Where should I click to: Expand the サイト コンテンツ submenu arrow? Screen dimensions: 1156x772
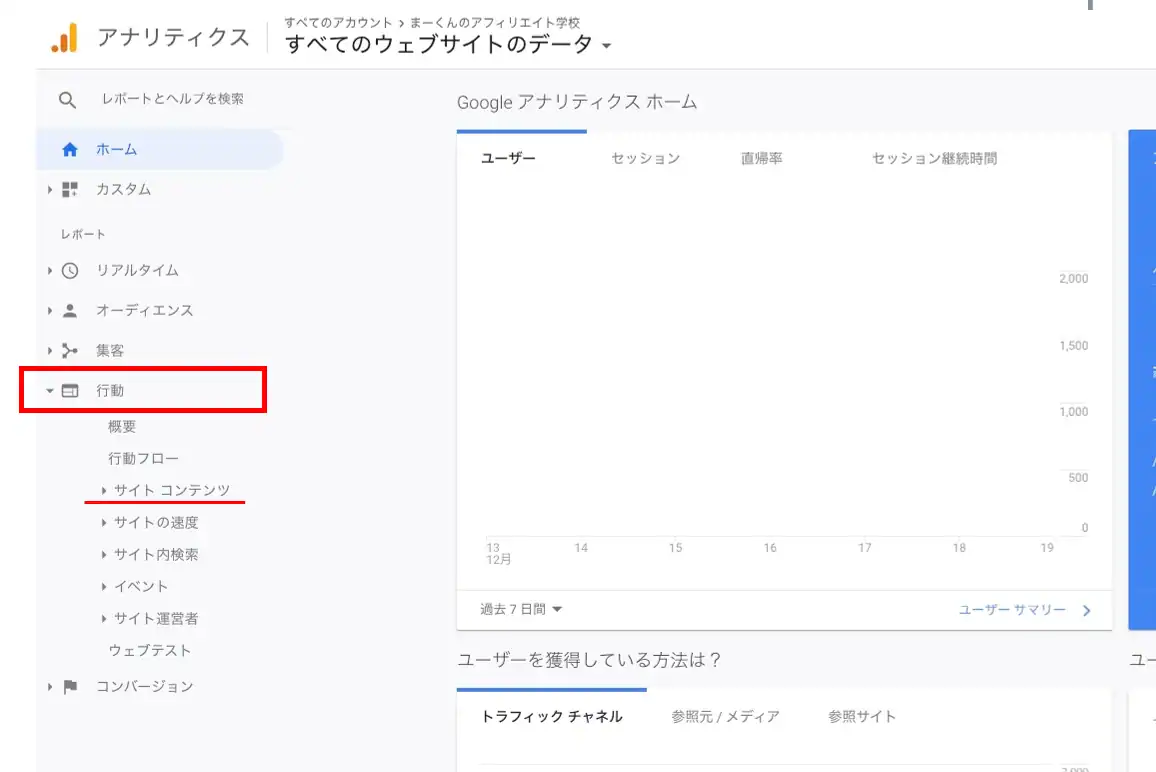coord(104,490)
